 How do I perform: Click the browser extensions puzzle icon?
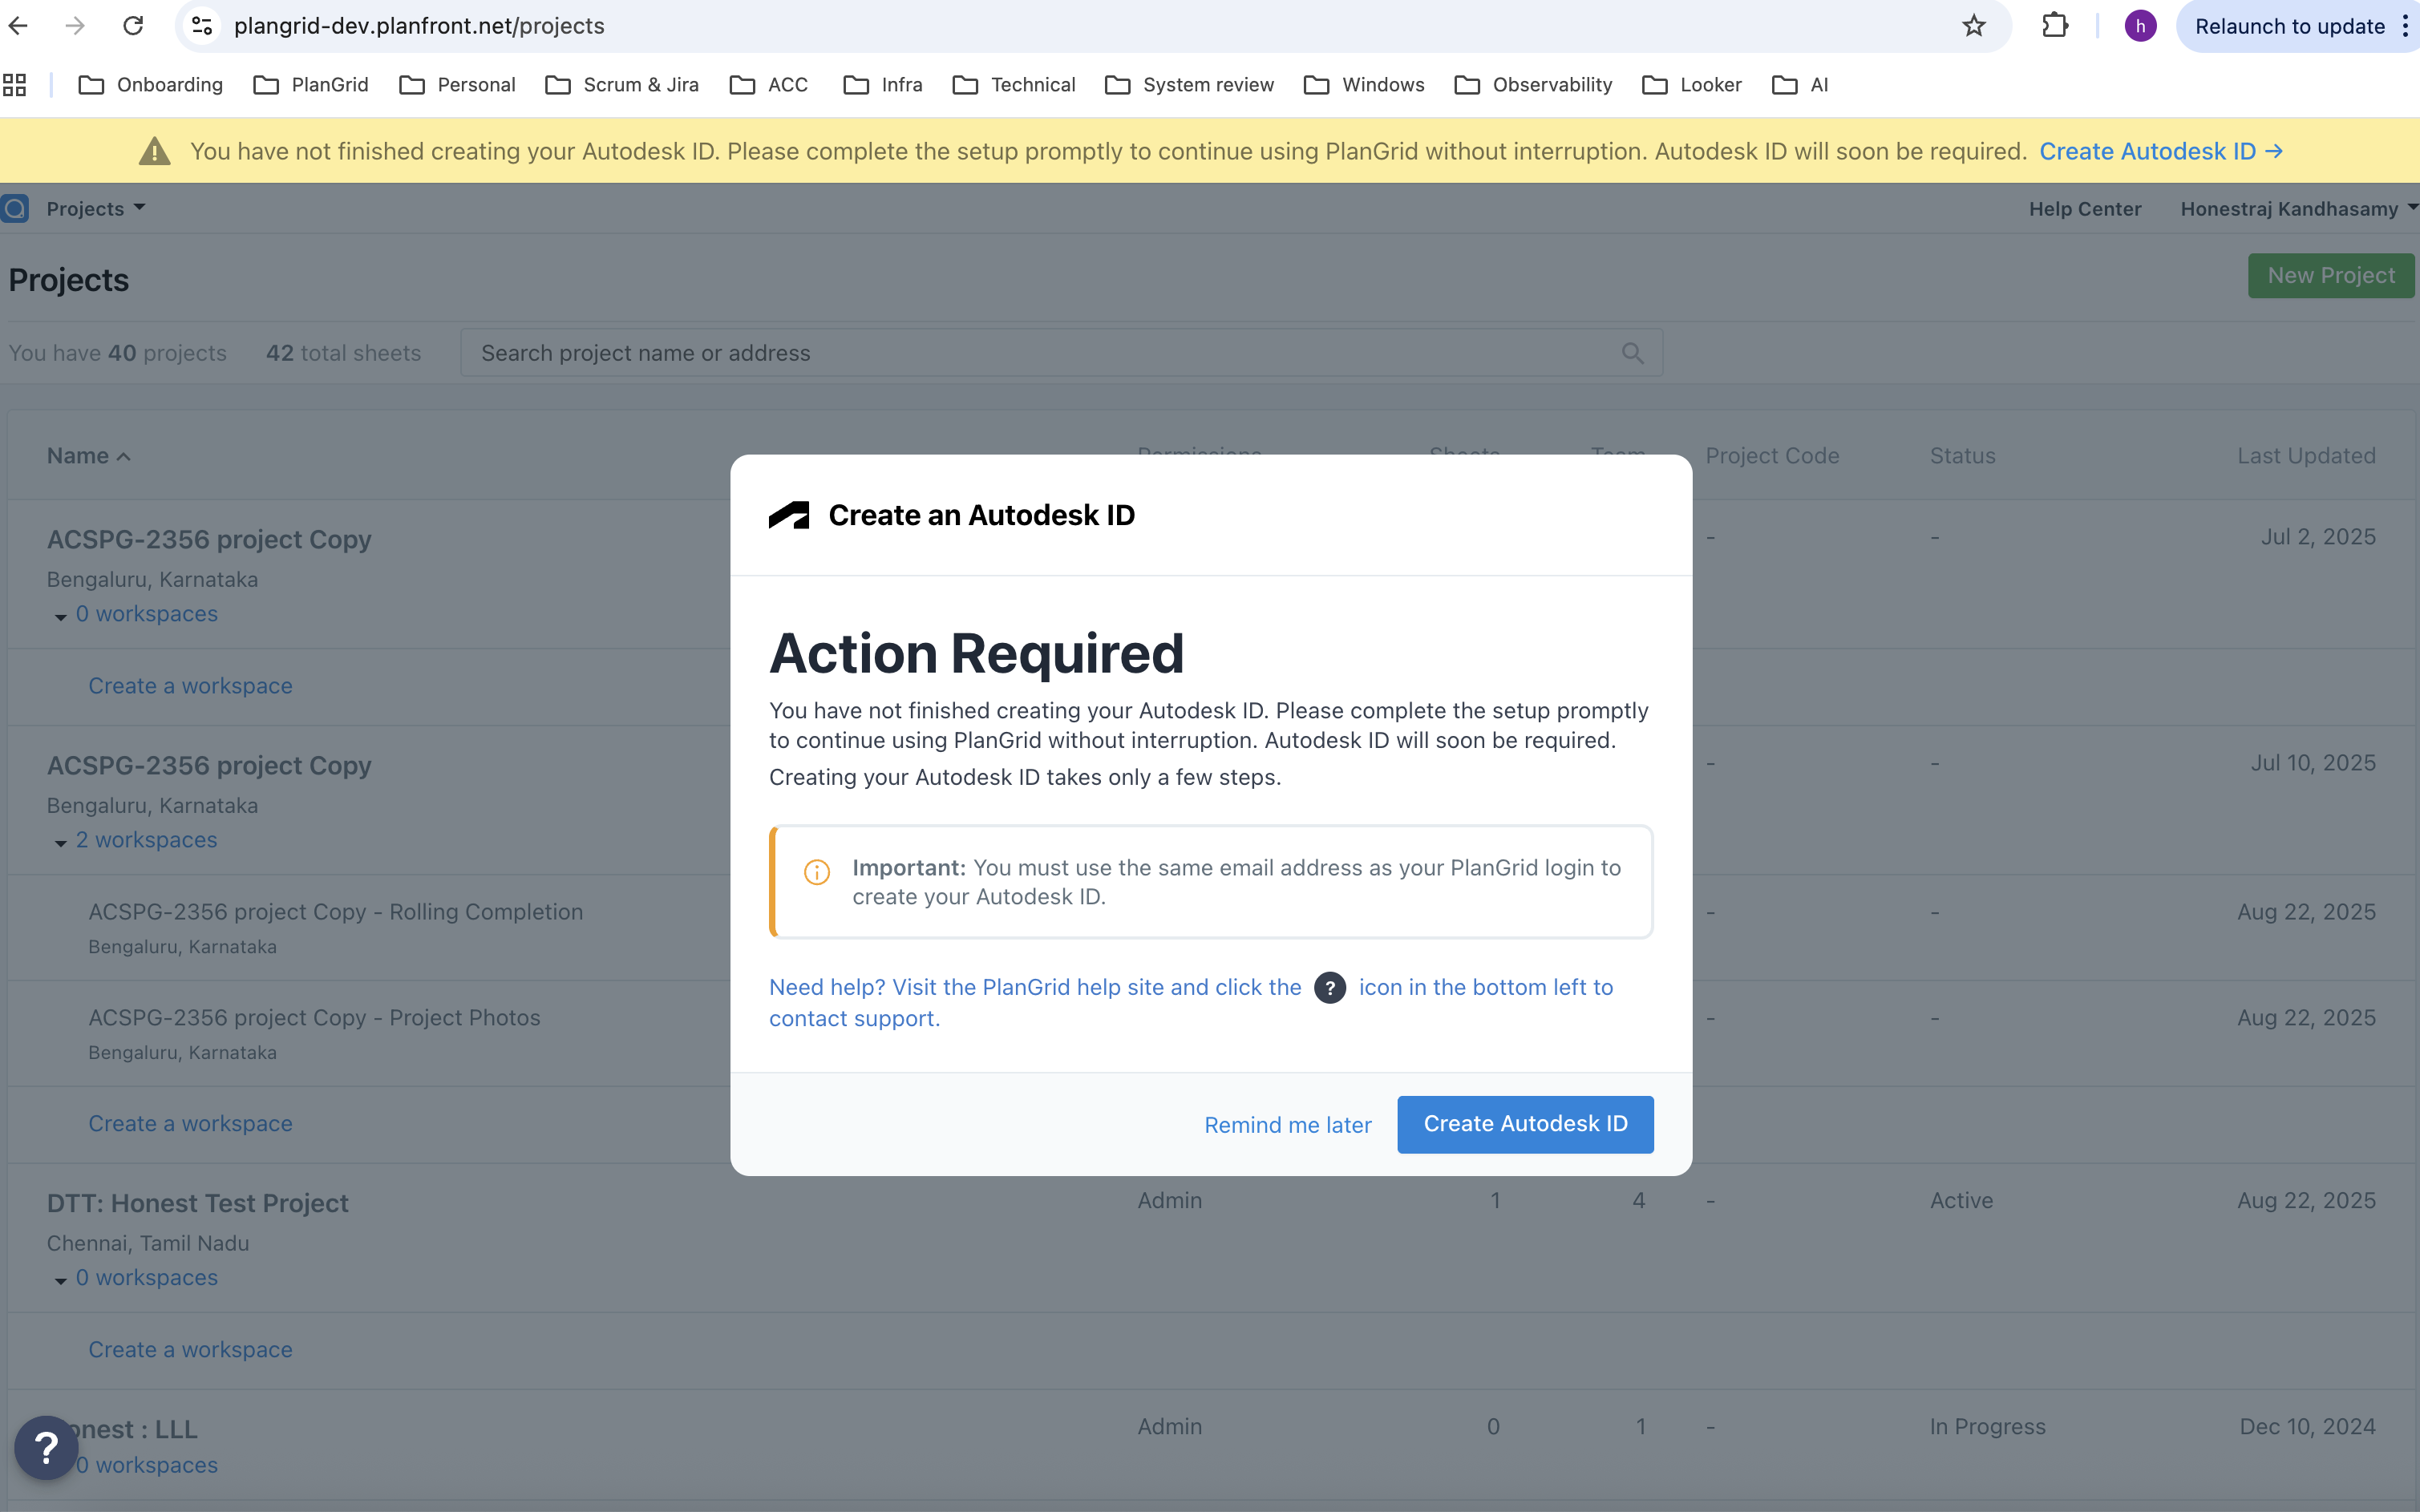[x=2054, y=25]
